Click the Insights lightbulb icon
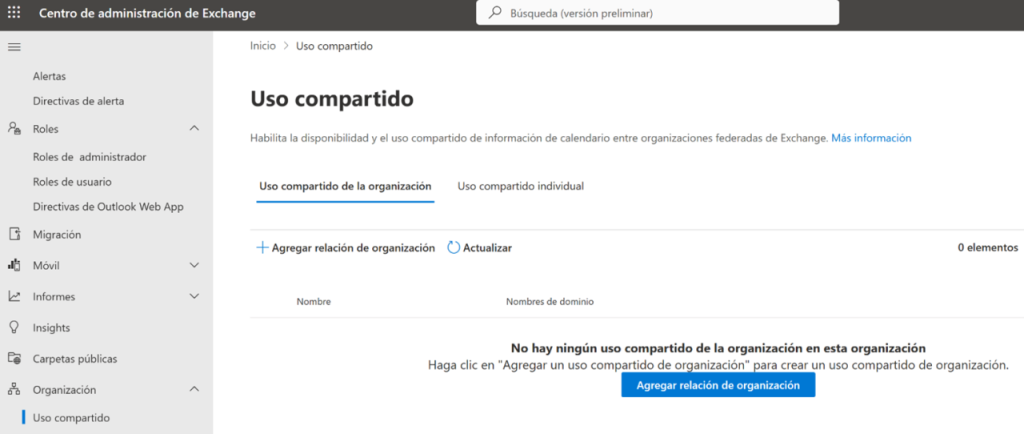 click(x=14, y=328)
